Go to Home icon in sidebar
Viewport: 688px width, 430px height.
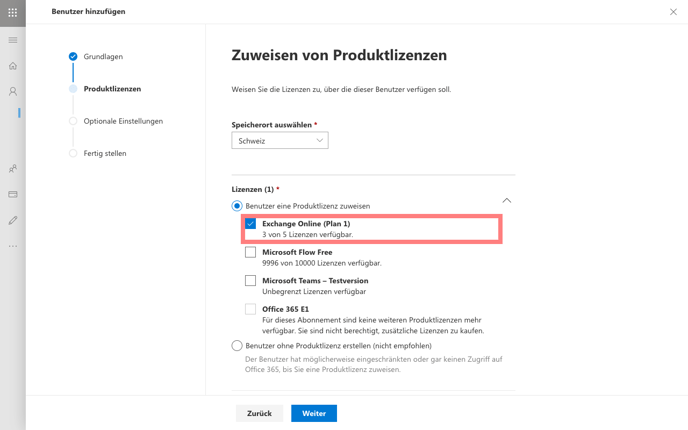pos(13,66)
